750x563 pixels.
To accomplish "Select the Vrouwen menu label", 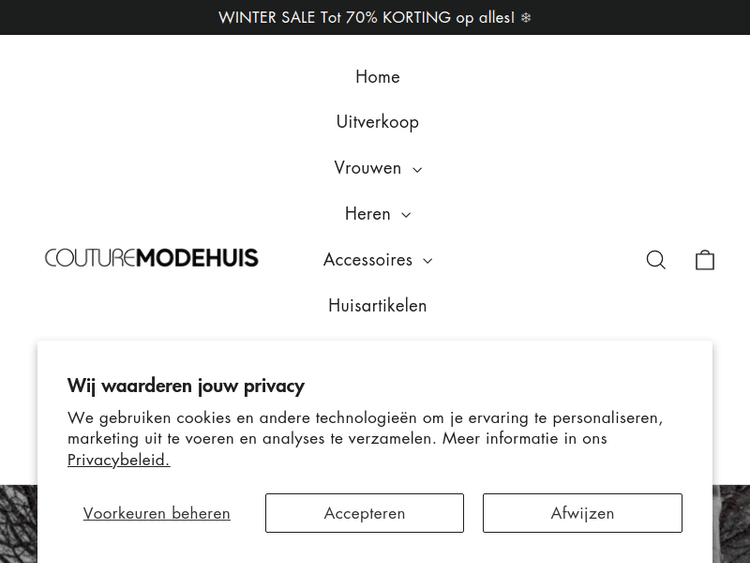I will (x=367, y=168).
